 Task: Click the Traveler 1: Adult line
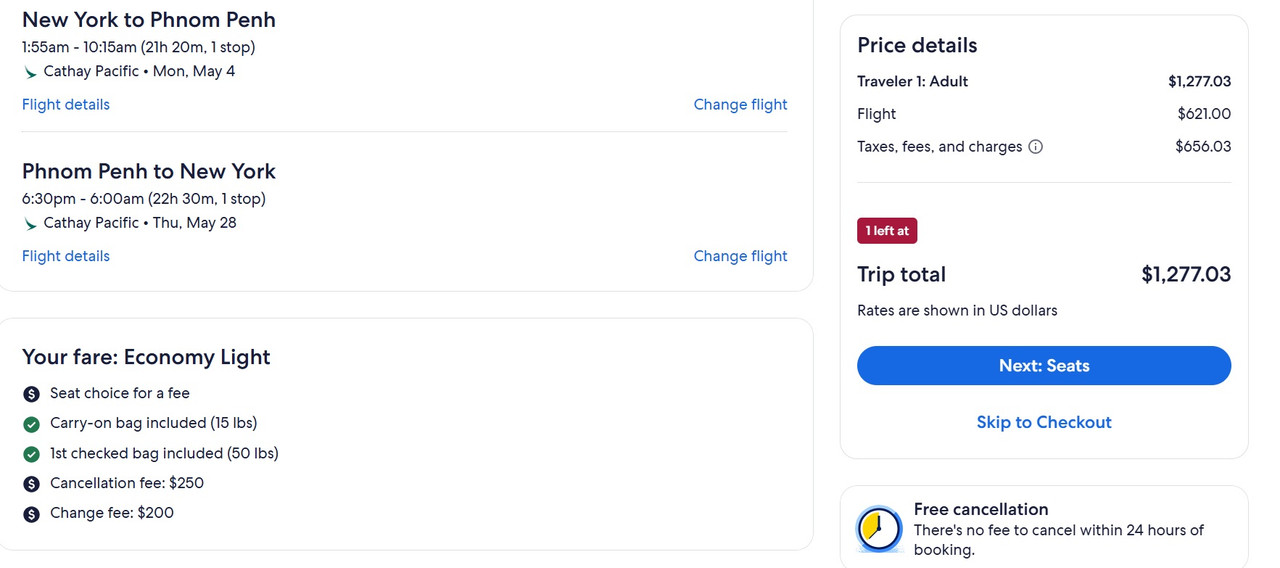(913, 82)
